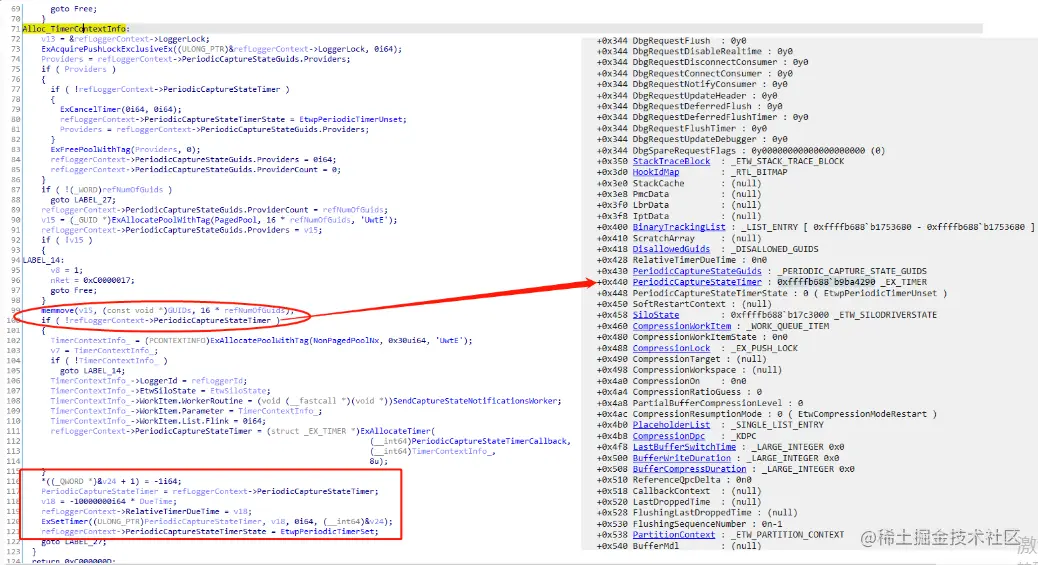Click line number 71 in the gutter

(15, 29)
